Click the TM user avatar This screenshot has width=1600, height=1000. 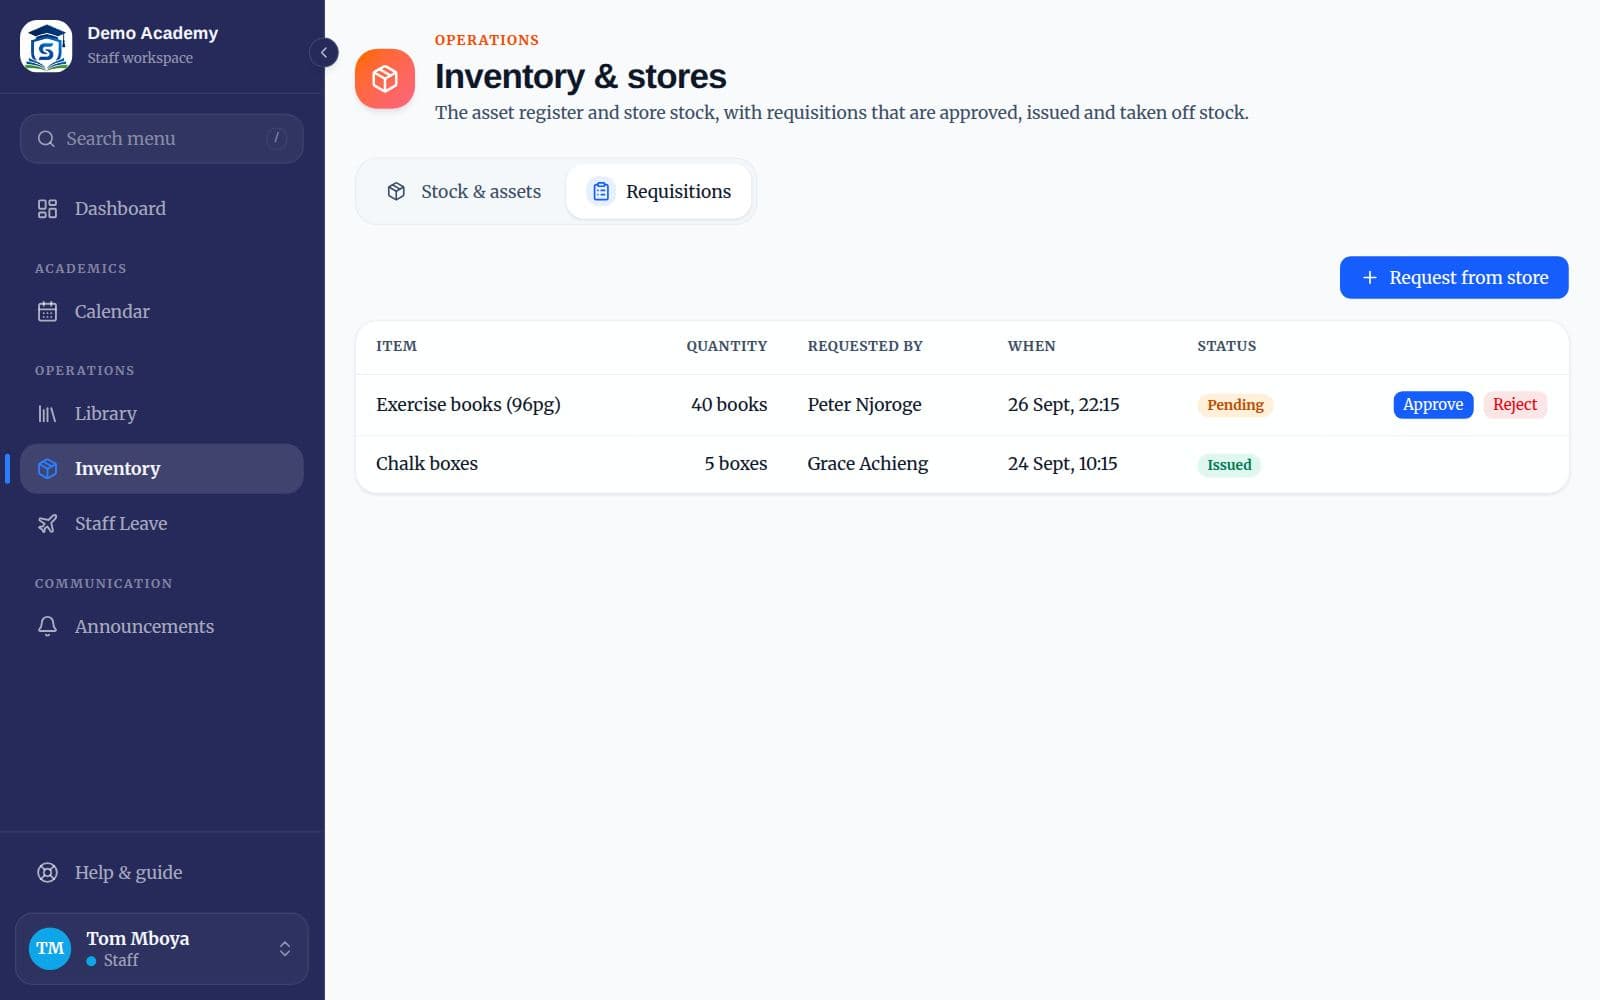pos(50,949)
